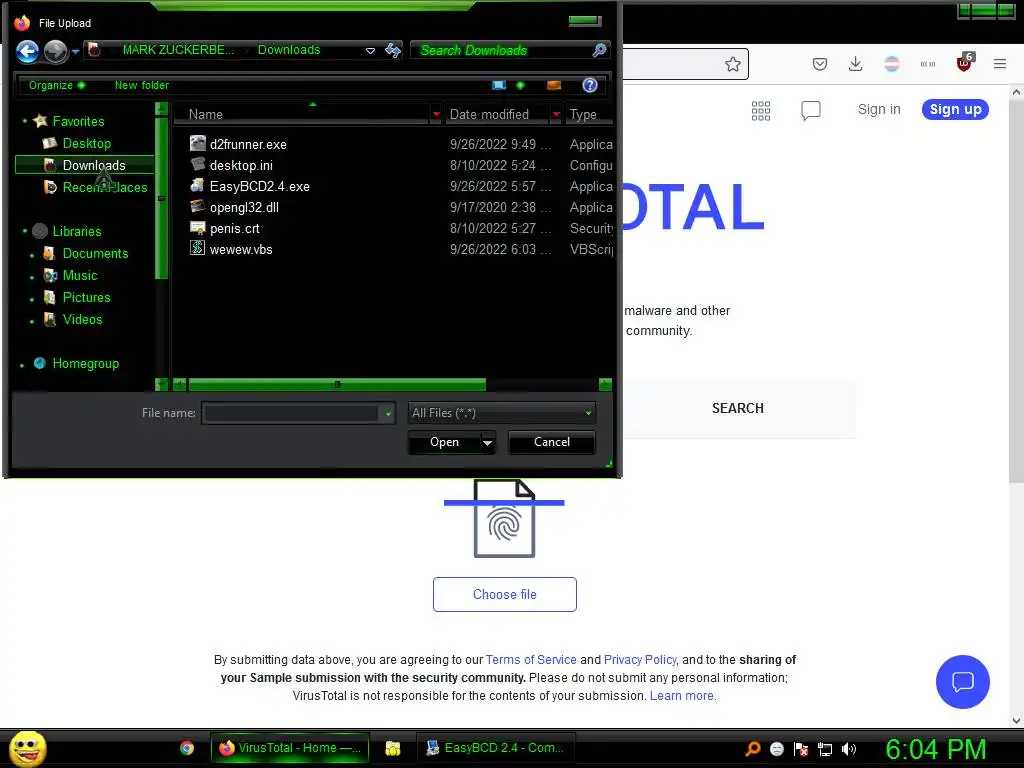Open view options dropdown dot
This screenshot has width=1024, height=768.
coord(520,85)
